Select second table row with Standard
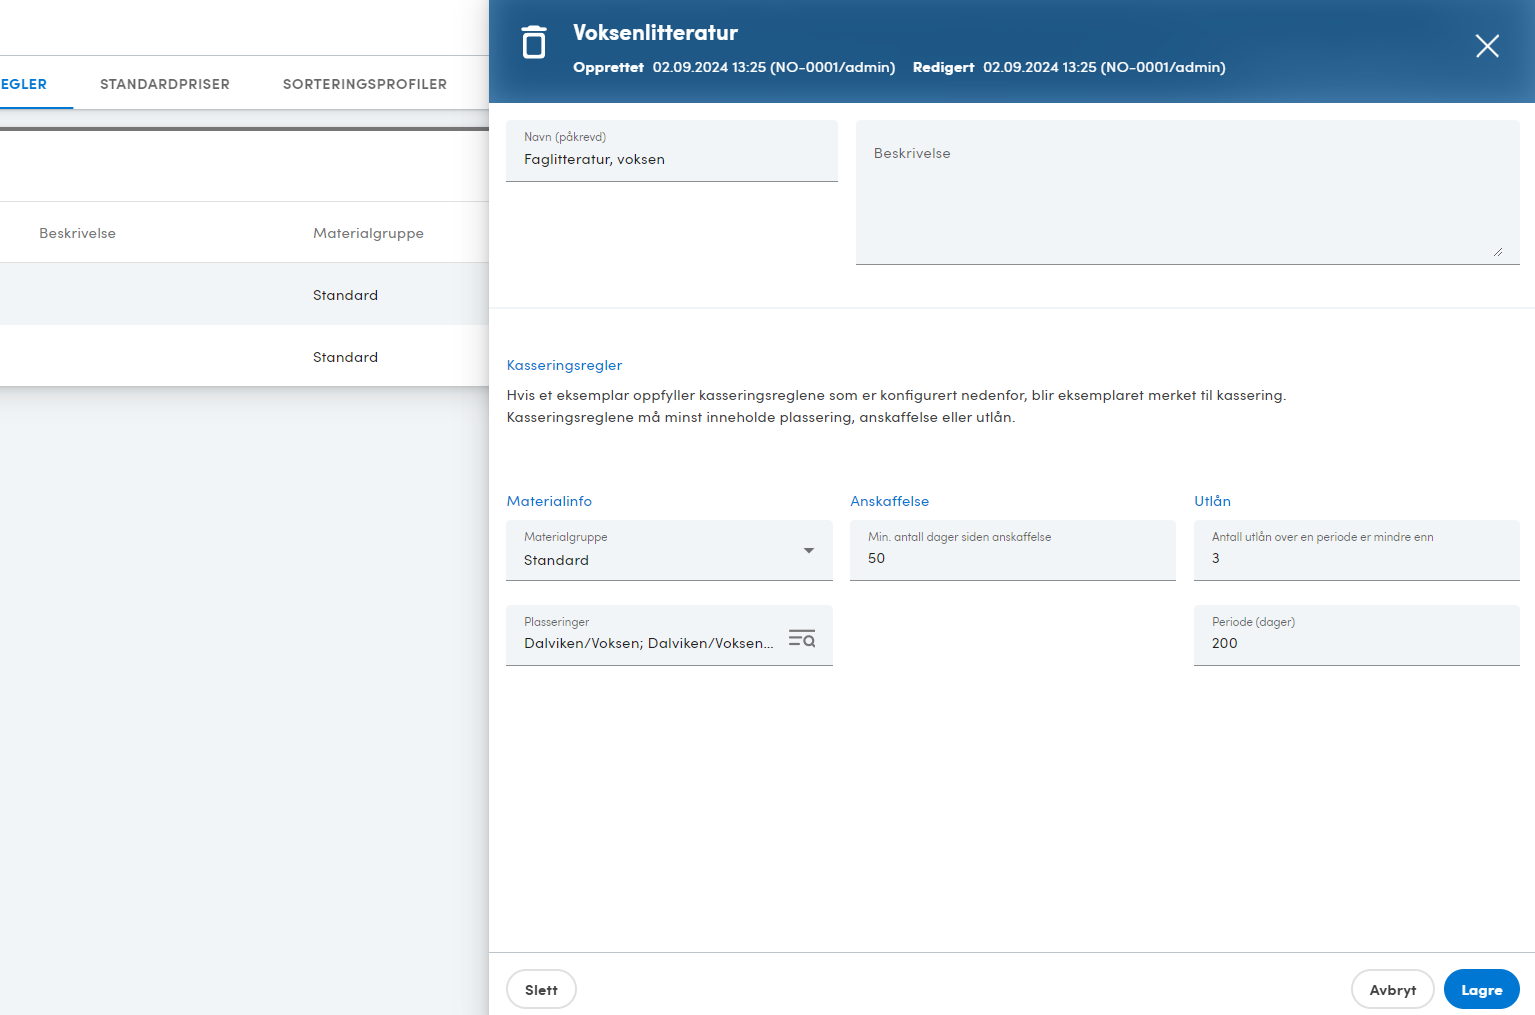Image resolution: width=1535 pixels, height=1015 pixels. pyautogui.click(x=244, y=357)
